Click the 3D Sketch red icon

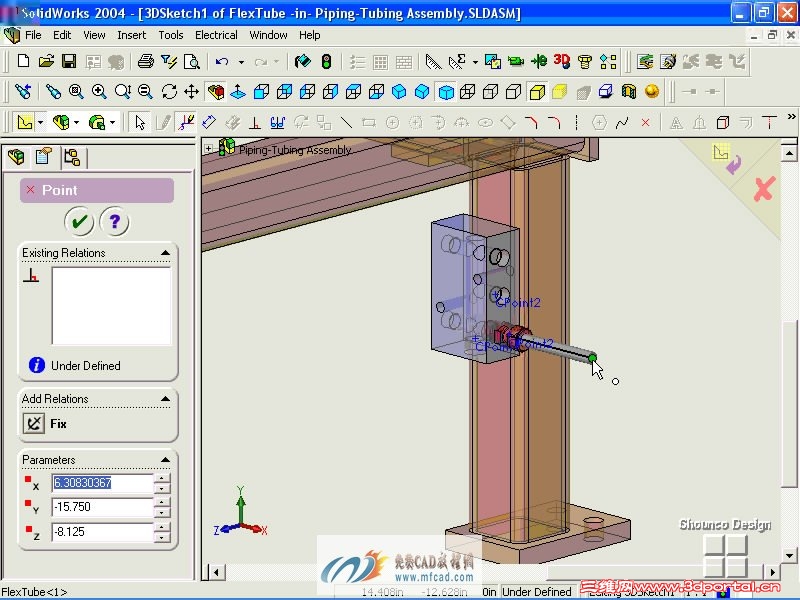pos(562,62)
